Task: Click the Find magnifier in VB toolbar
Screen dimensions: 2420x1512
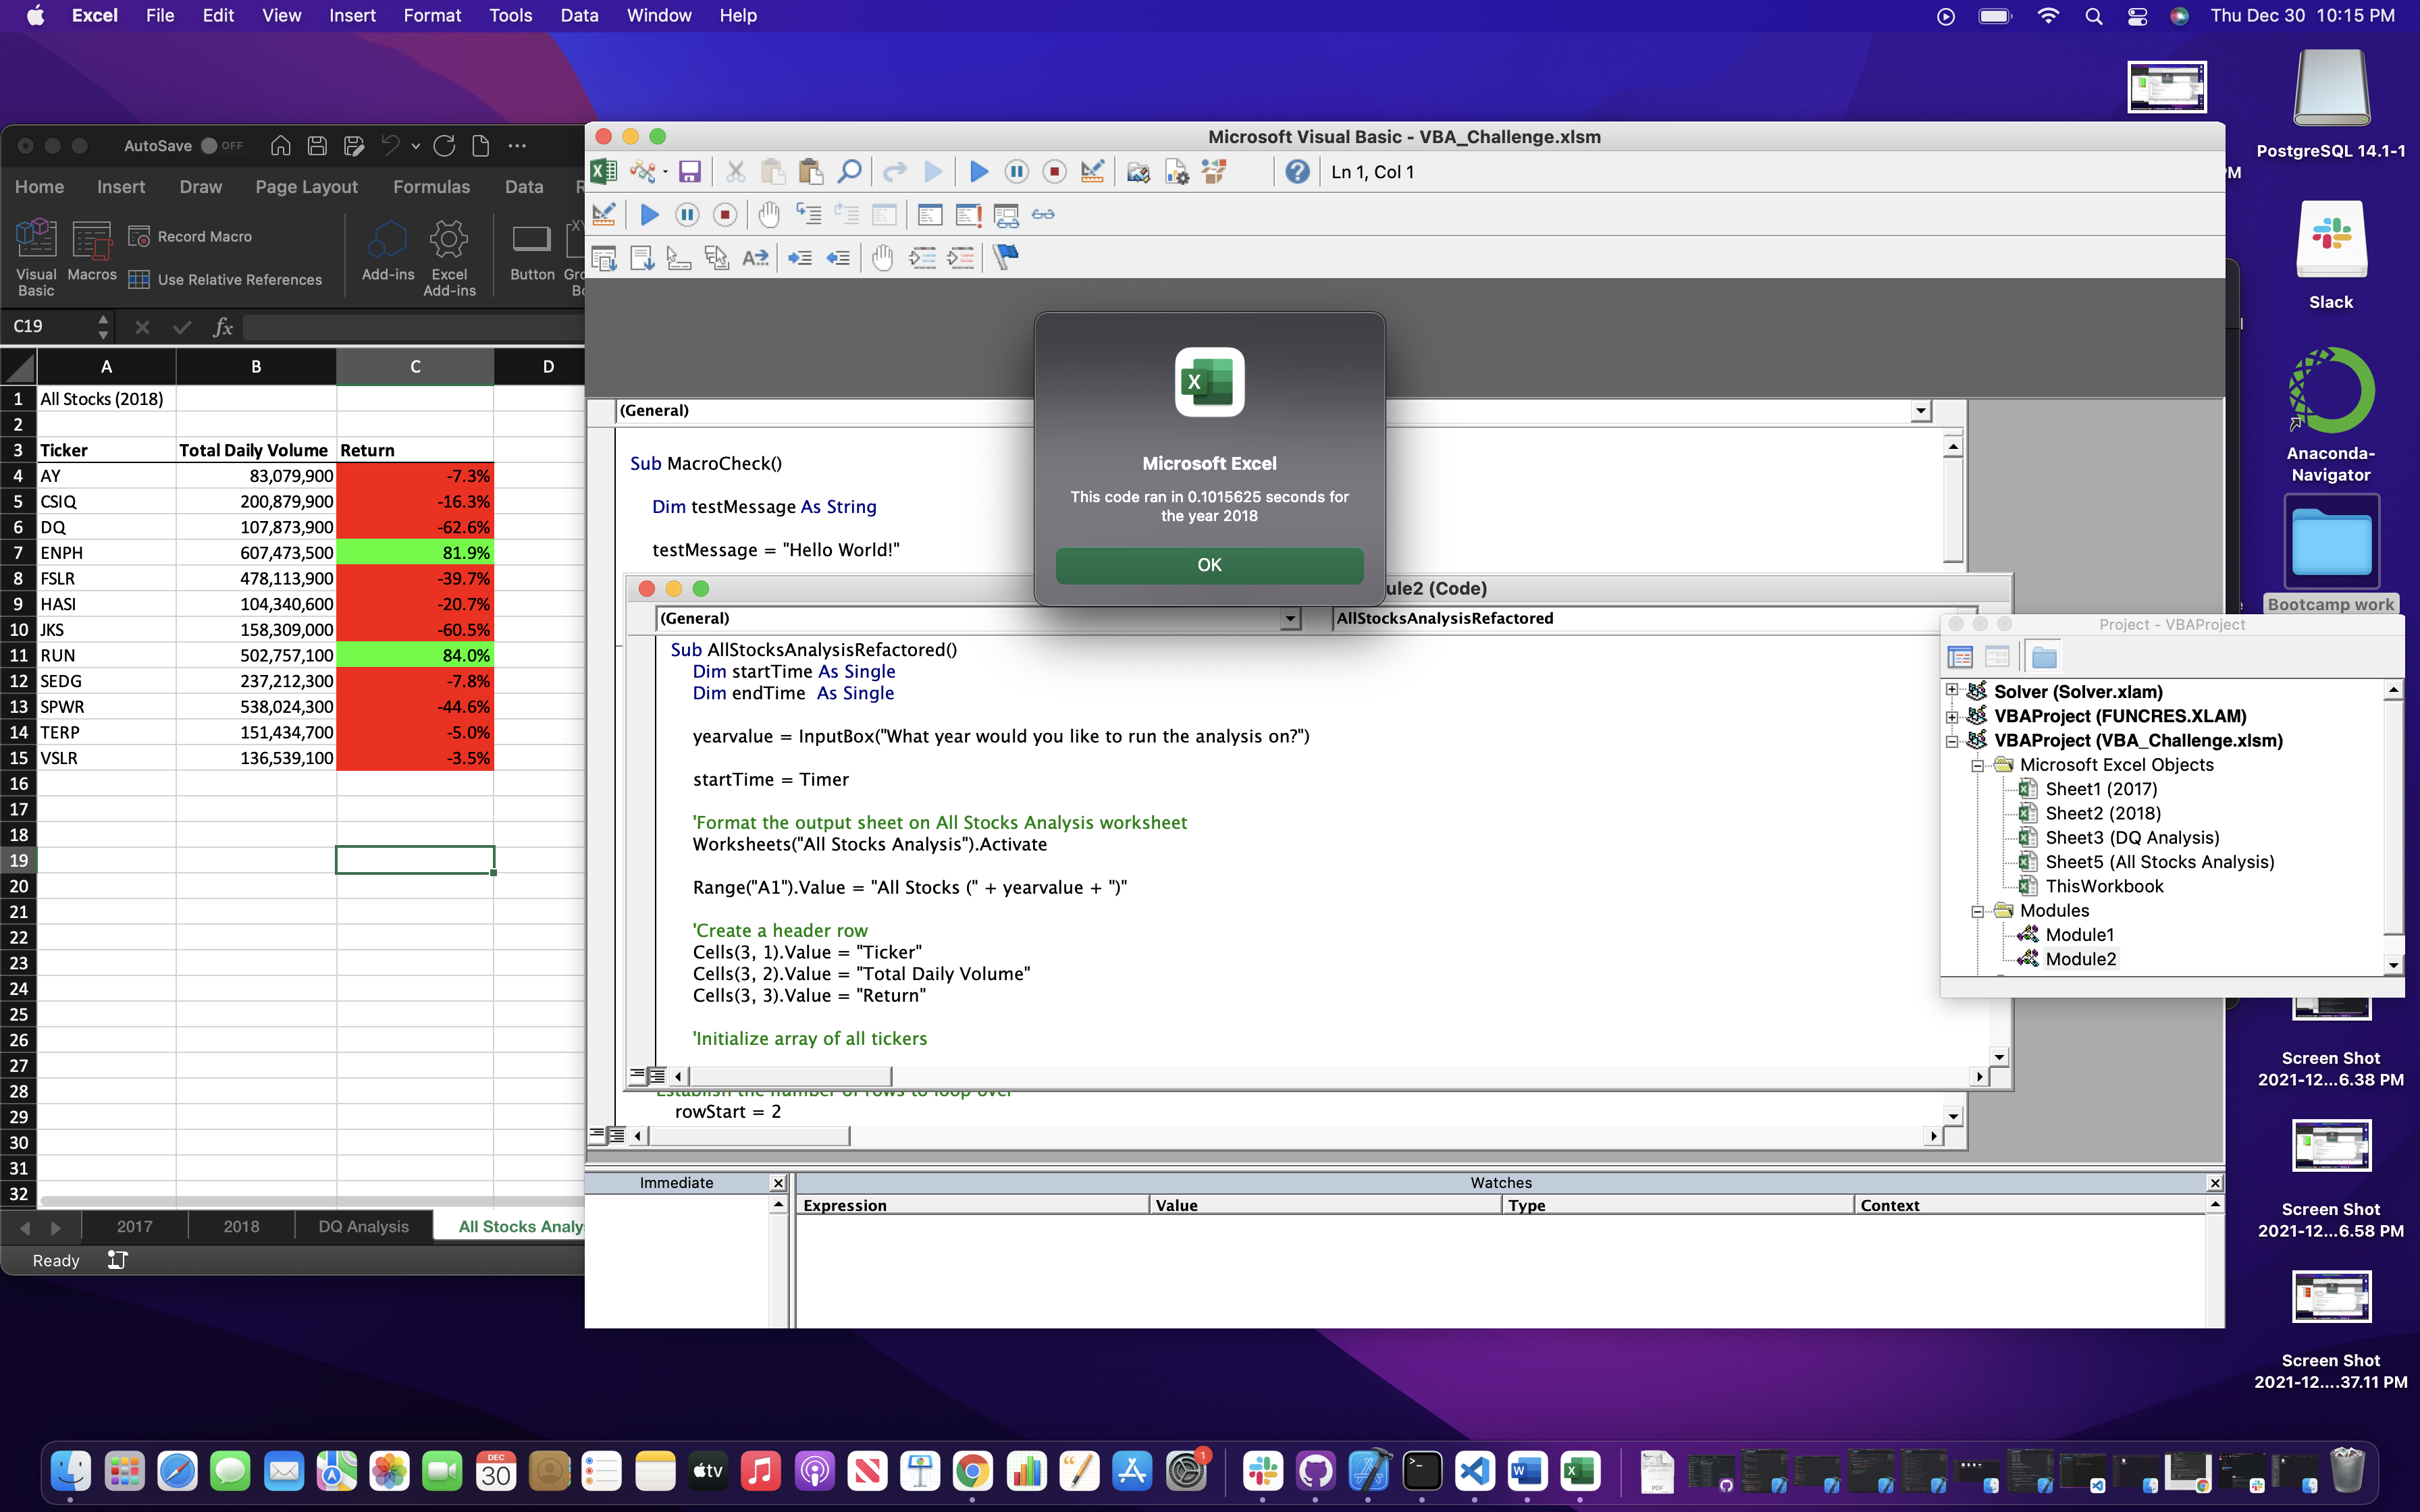Action: pyautogui.click(x=849, y=172)
